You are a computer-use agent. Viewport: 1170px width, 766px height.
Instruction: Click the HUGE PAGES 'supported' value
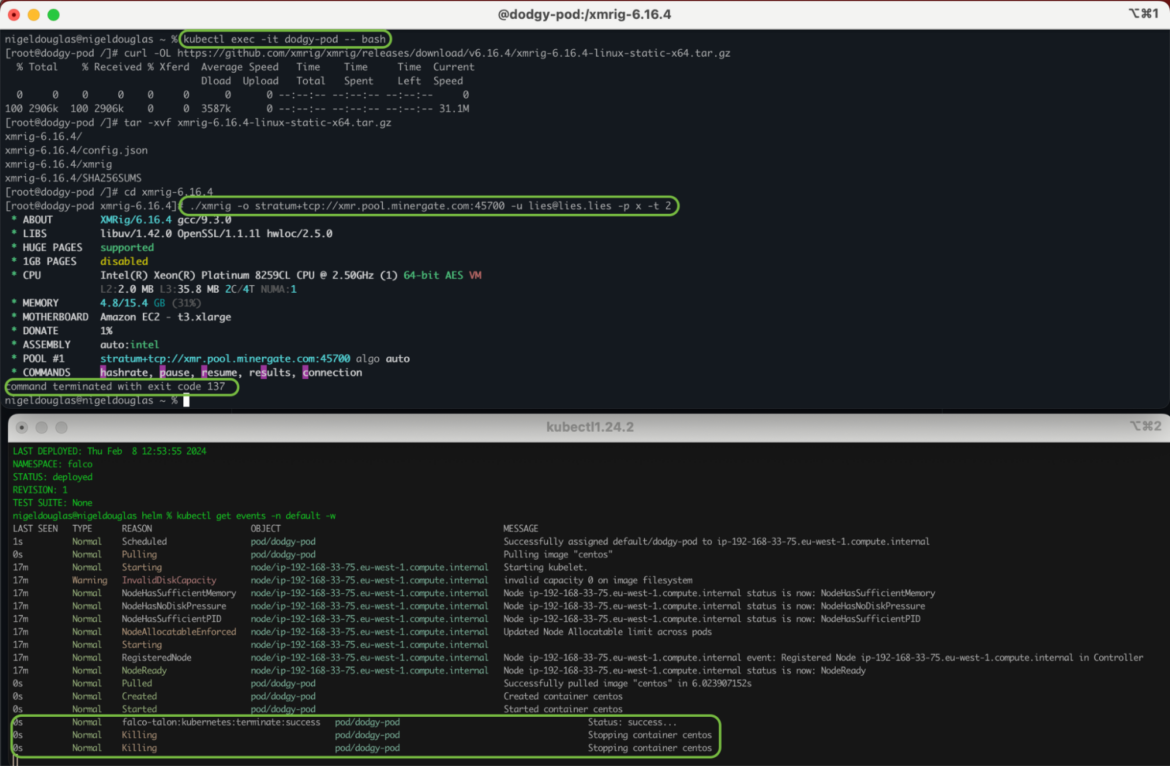click(x=127, y=248)
